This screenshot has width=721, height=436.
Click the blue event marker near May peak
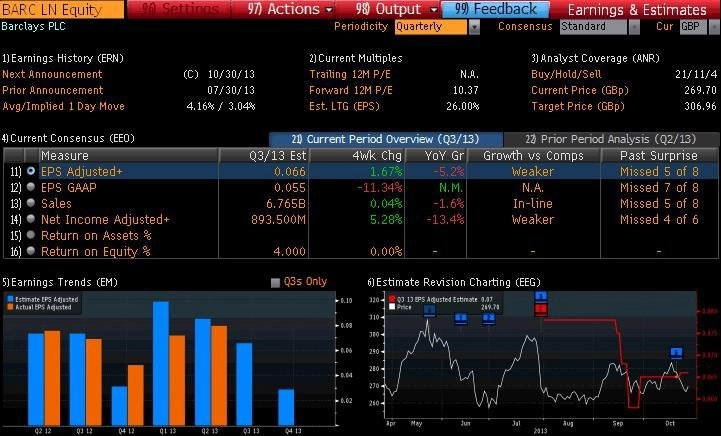(429, 311)
